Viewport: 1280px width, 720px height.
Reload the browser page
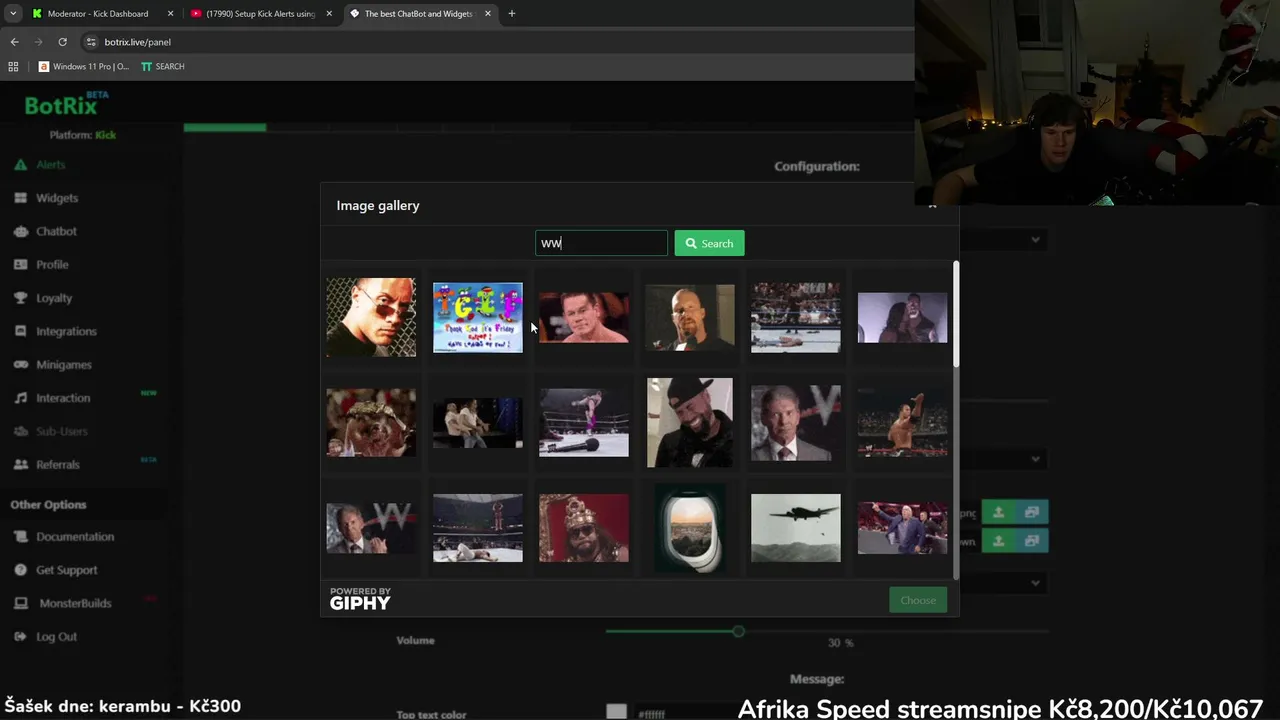coord(62,42)
